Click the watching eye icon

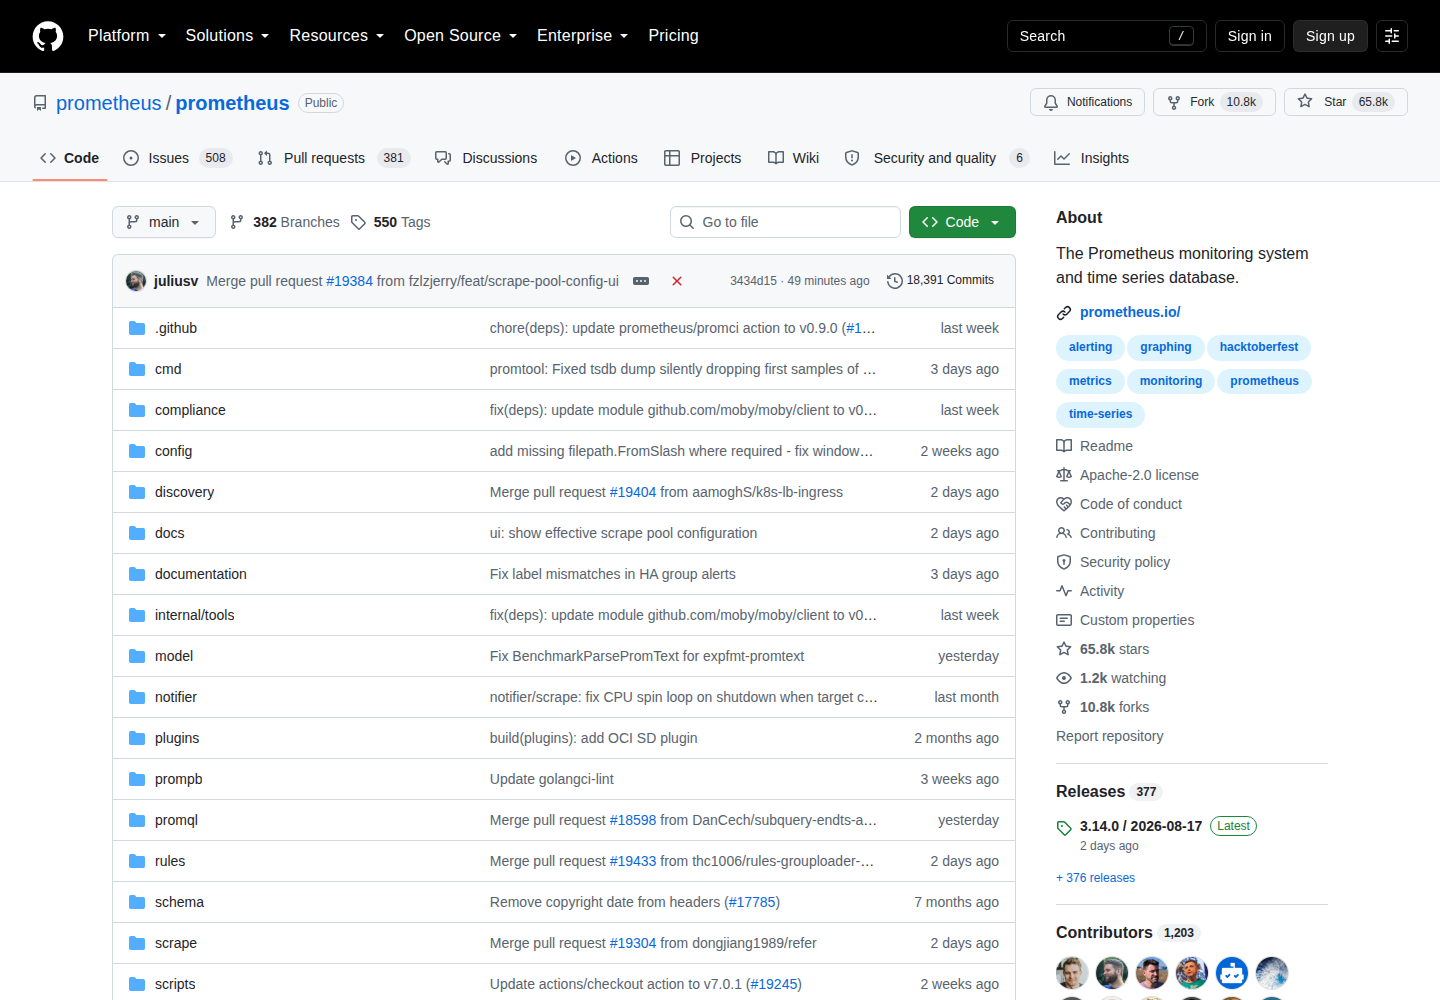point(1064,678)
